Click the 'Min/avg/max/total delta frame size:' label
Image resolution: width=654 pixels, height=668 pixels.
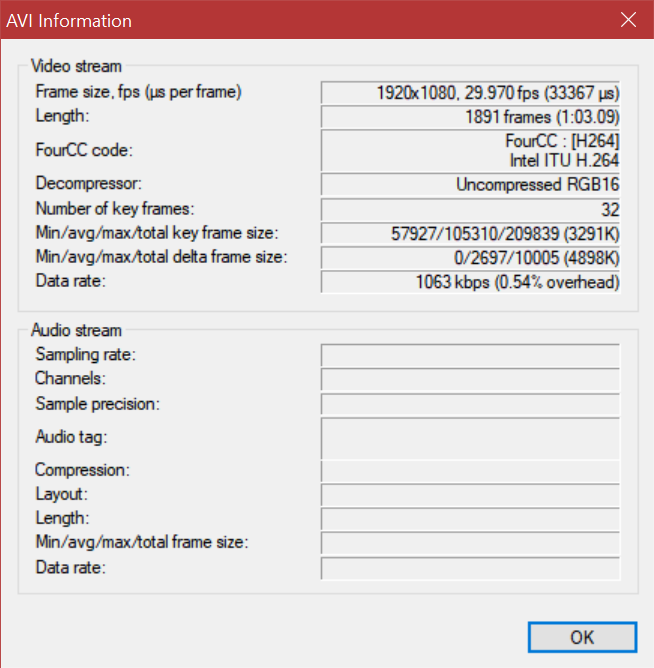(161, 257)
